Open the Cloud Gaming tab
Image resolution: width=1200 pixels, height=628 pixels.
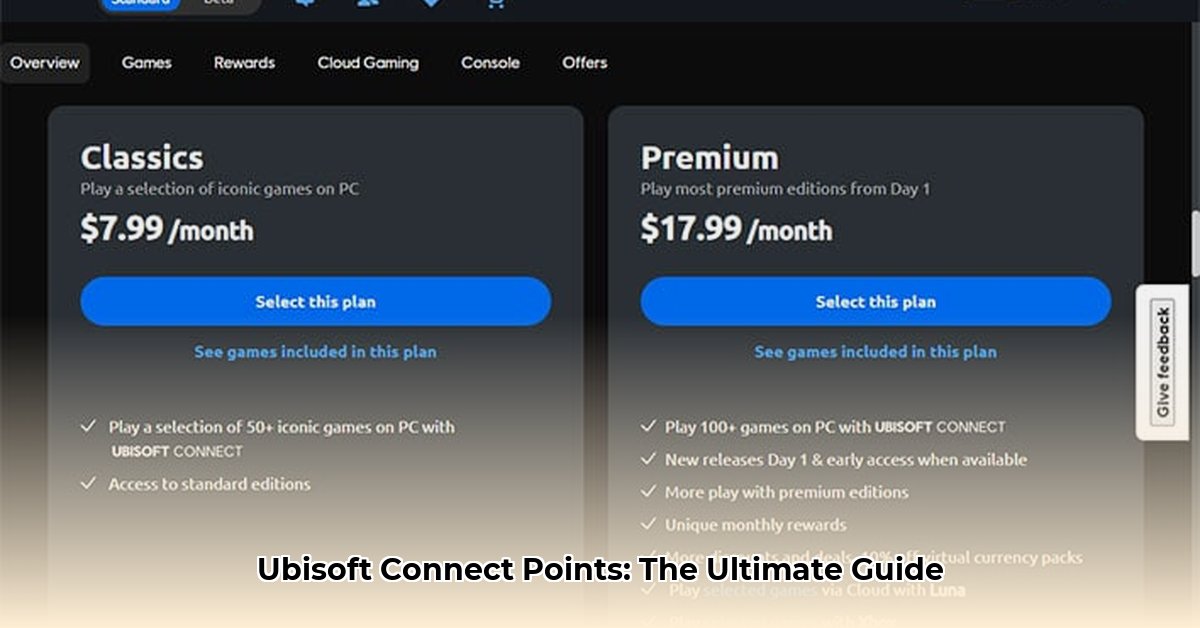pyautogui.click(x=368, y=63)
